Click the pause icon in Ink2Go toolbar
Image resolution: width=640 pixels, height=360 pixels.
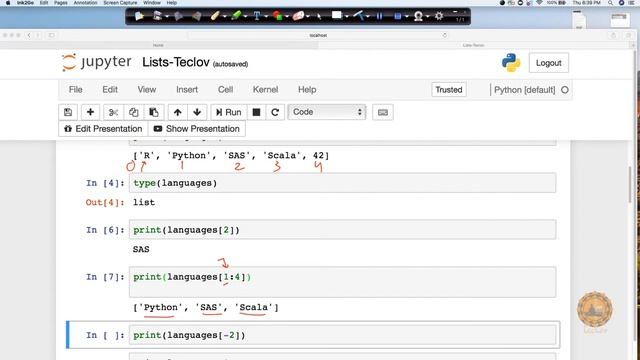tap(380, 16)
